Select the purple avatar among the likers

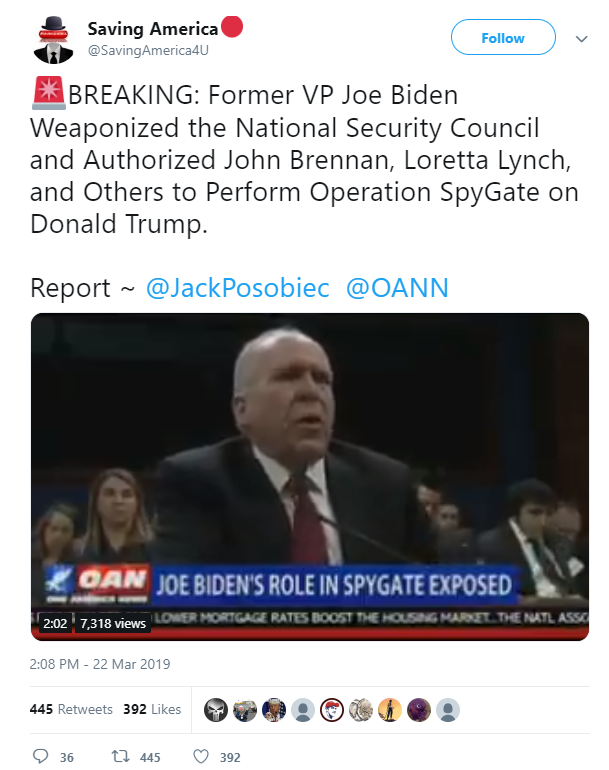[420, 709]
